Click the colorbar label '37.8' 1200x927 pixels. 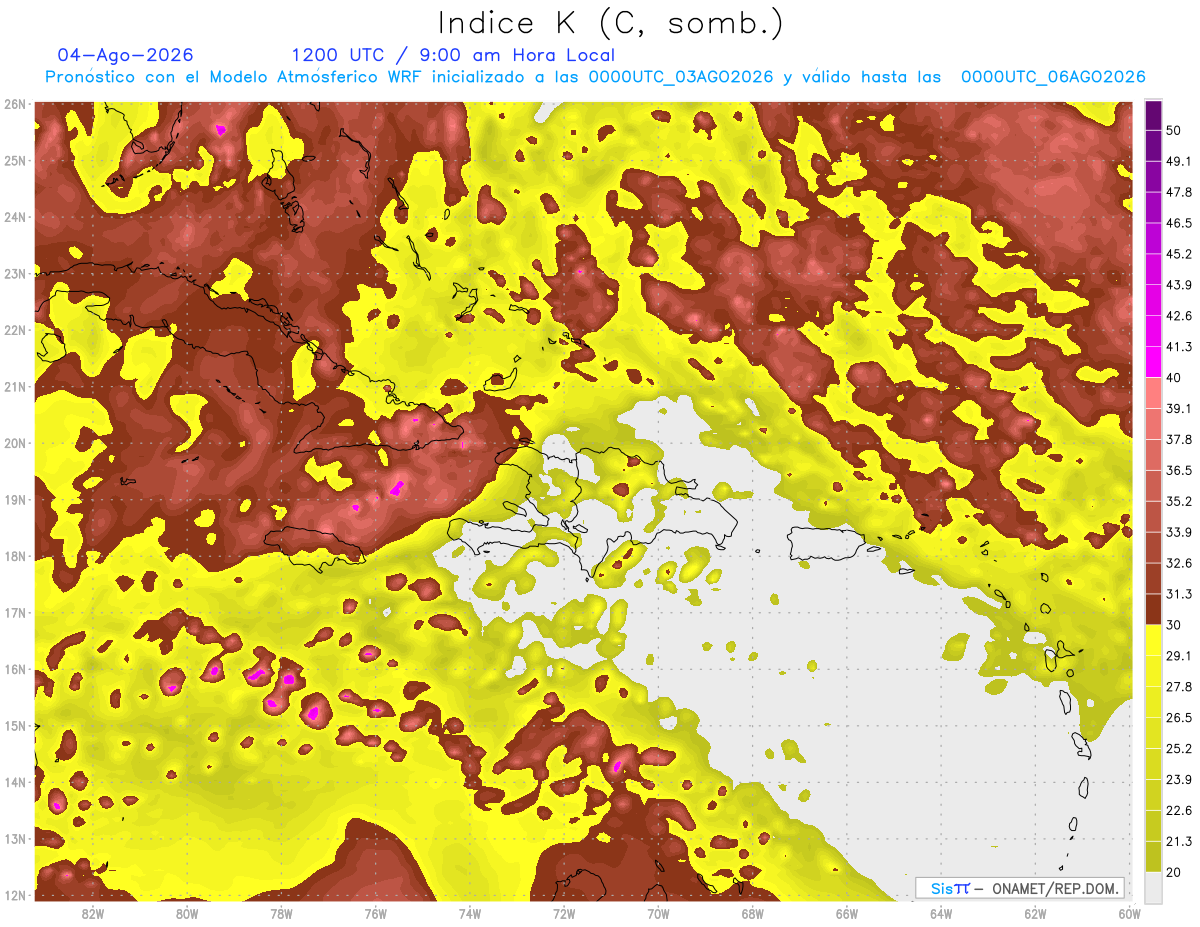(x=1179, y=439)
